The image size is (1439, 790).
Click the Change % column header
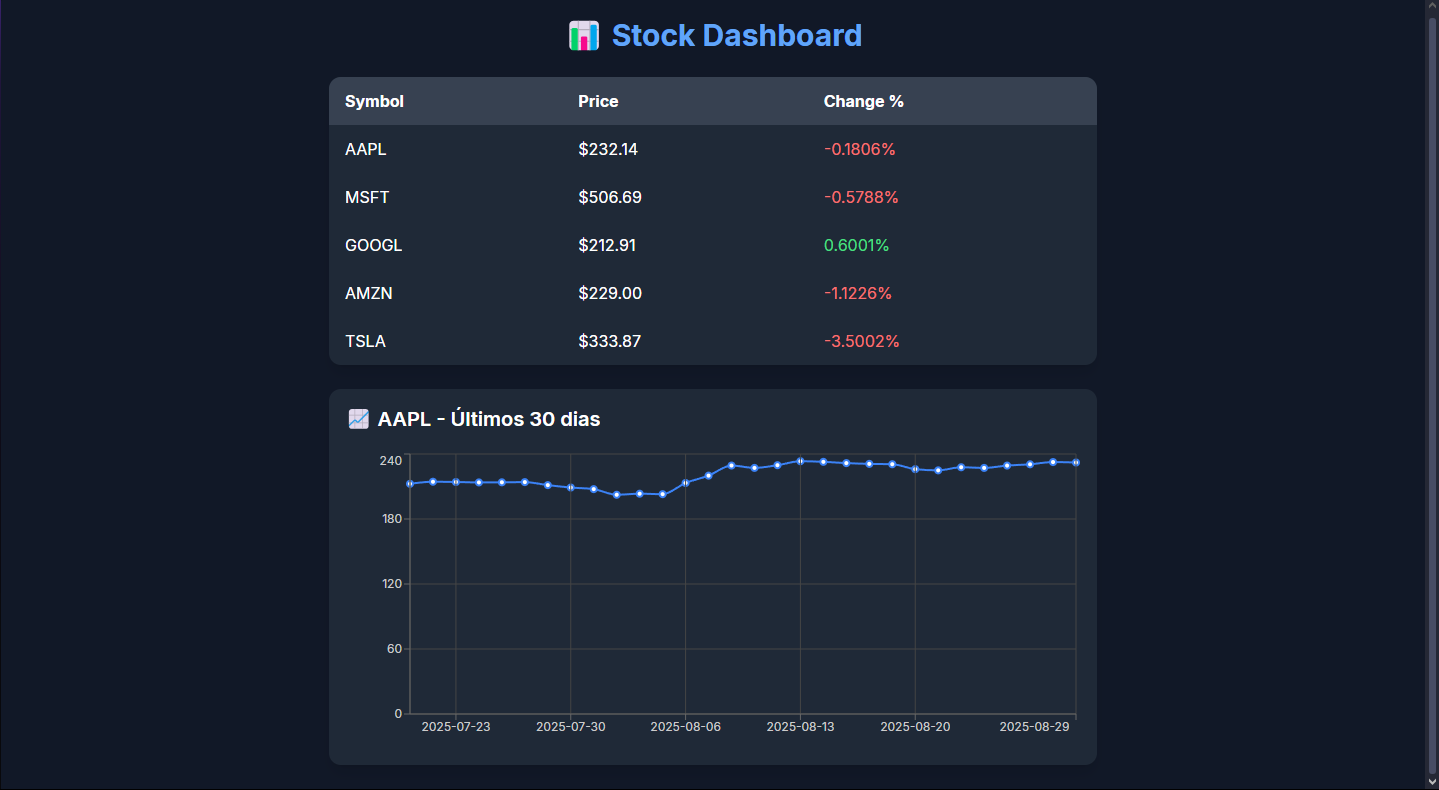point(863,101)
